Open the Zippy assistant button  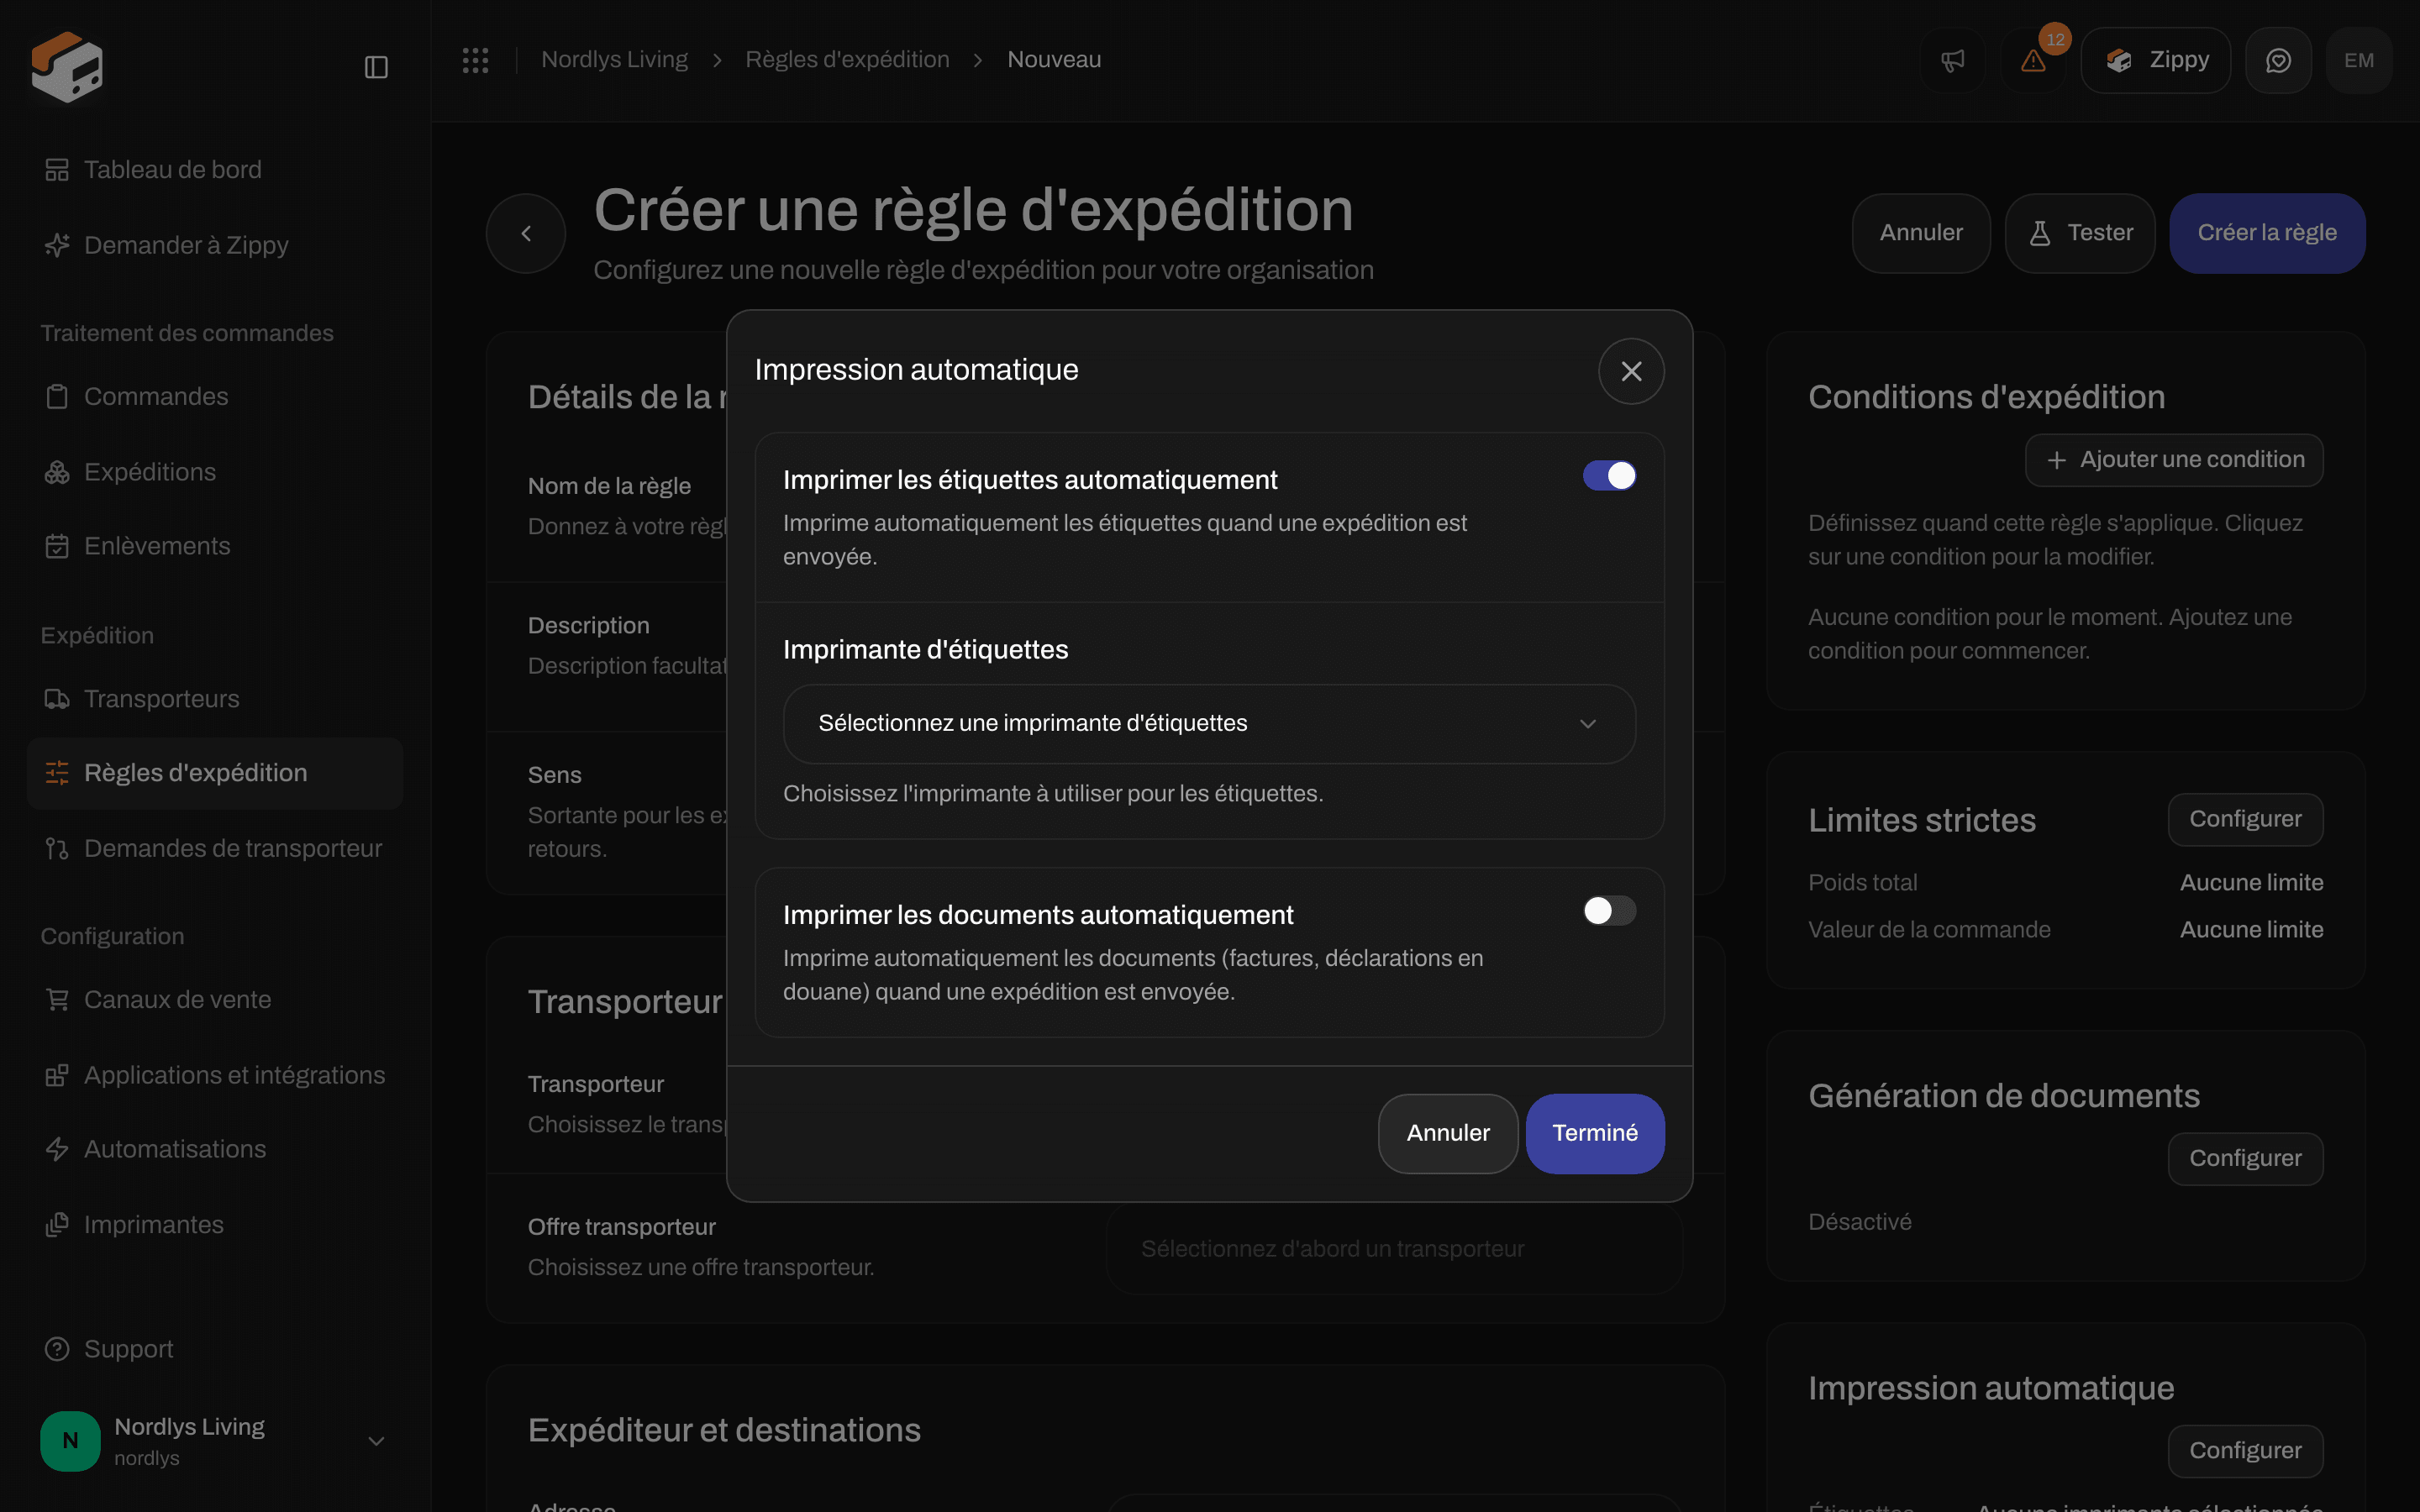point(2156,60)
